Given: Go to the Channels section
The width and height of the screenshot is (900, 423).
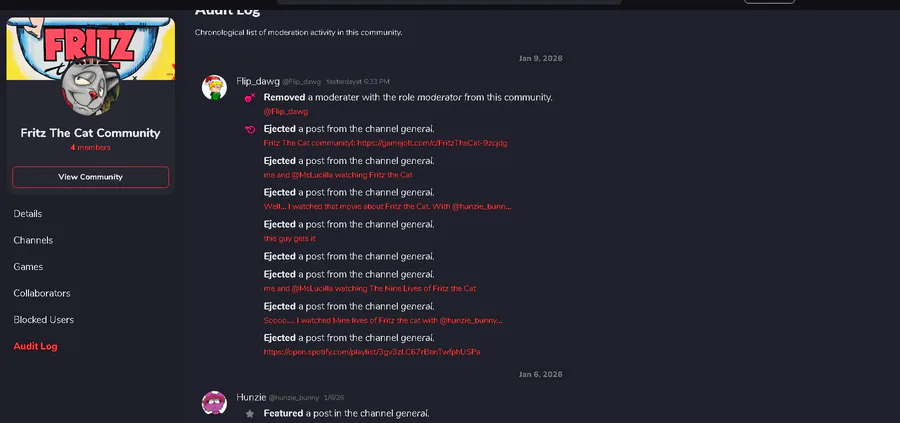Looking at the screenshot, I should pyautogui.click(x=33, y=240).
